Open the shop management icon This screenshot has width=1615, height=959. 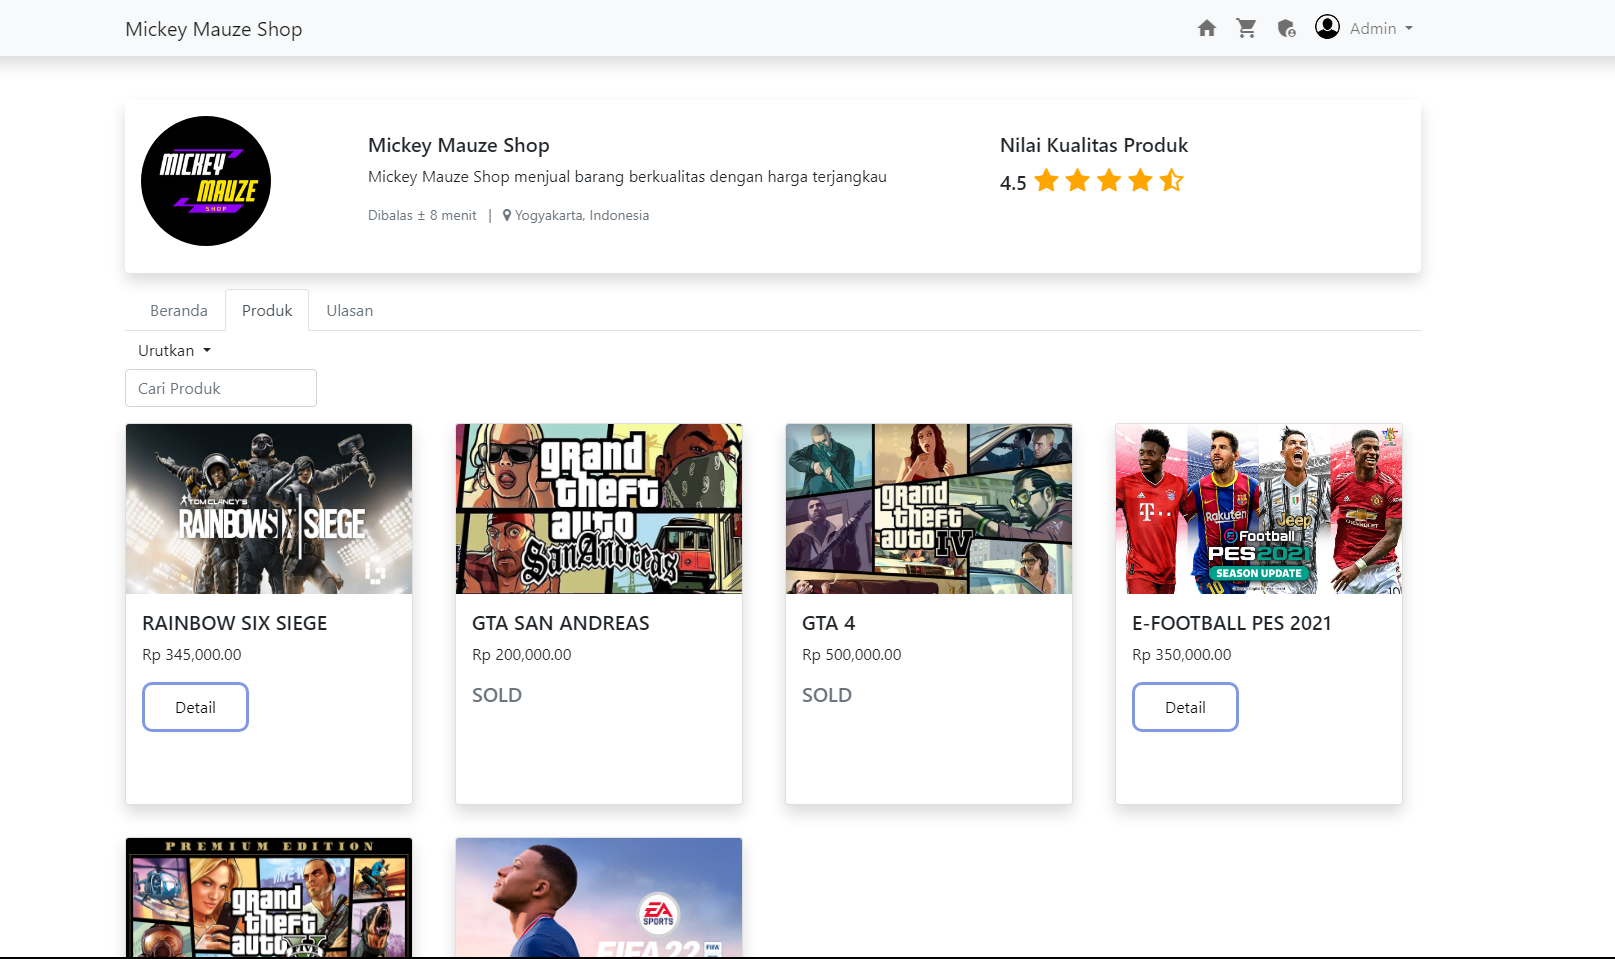click(1287, 28)
